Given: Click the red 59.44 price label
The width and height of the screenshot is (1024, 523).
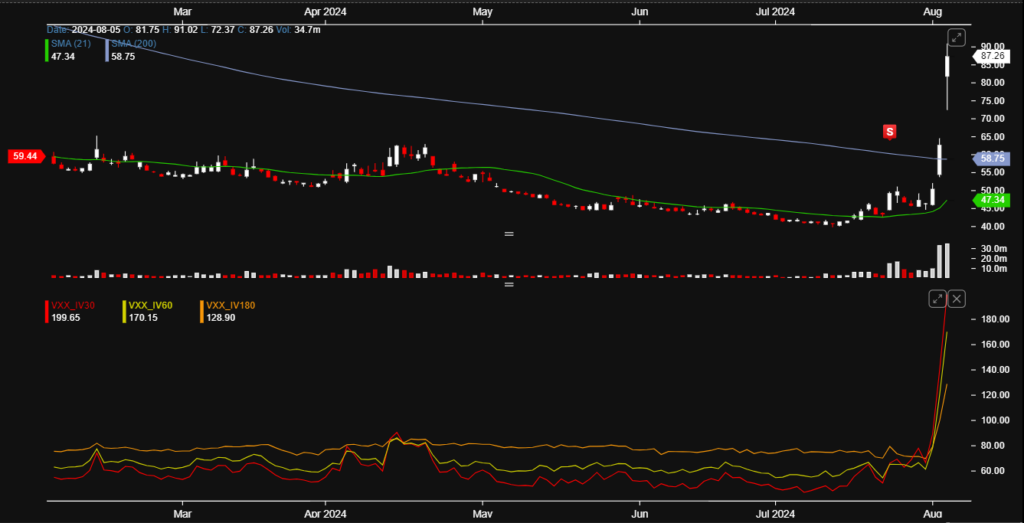Looking at the screenshot, I should tap(26, 157).
